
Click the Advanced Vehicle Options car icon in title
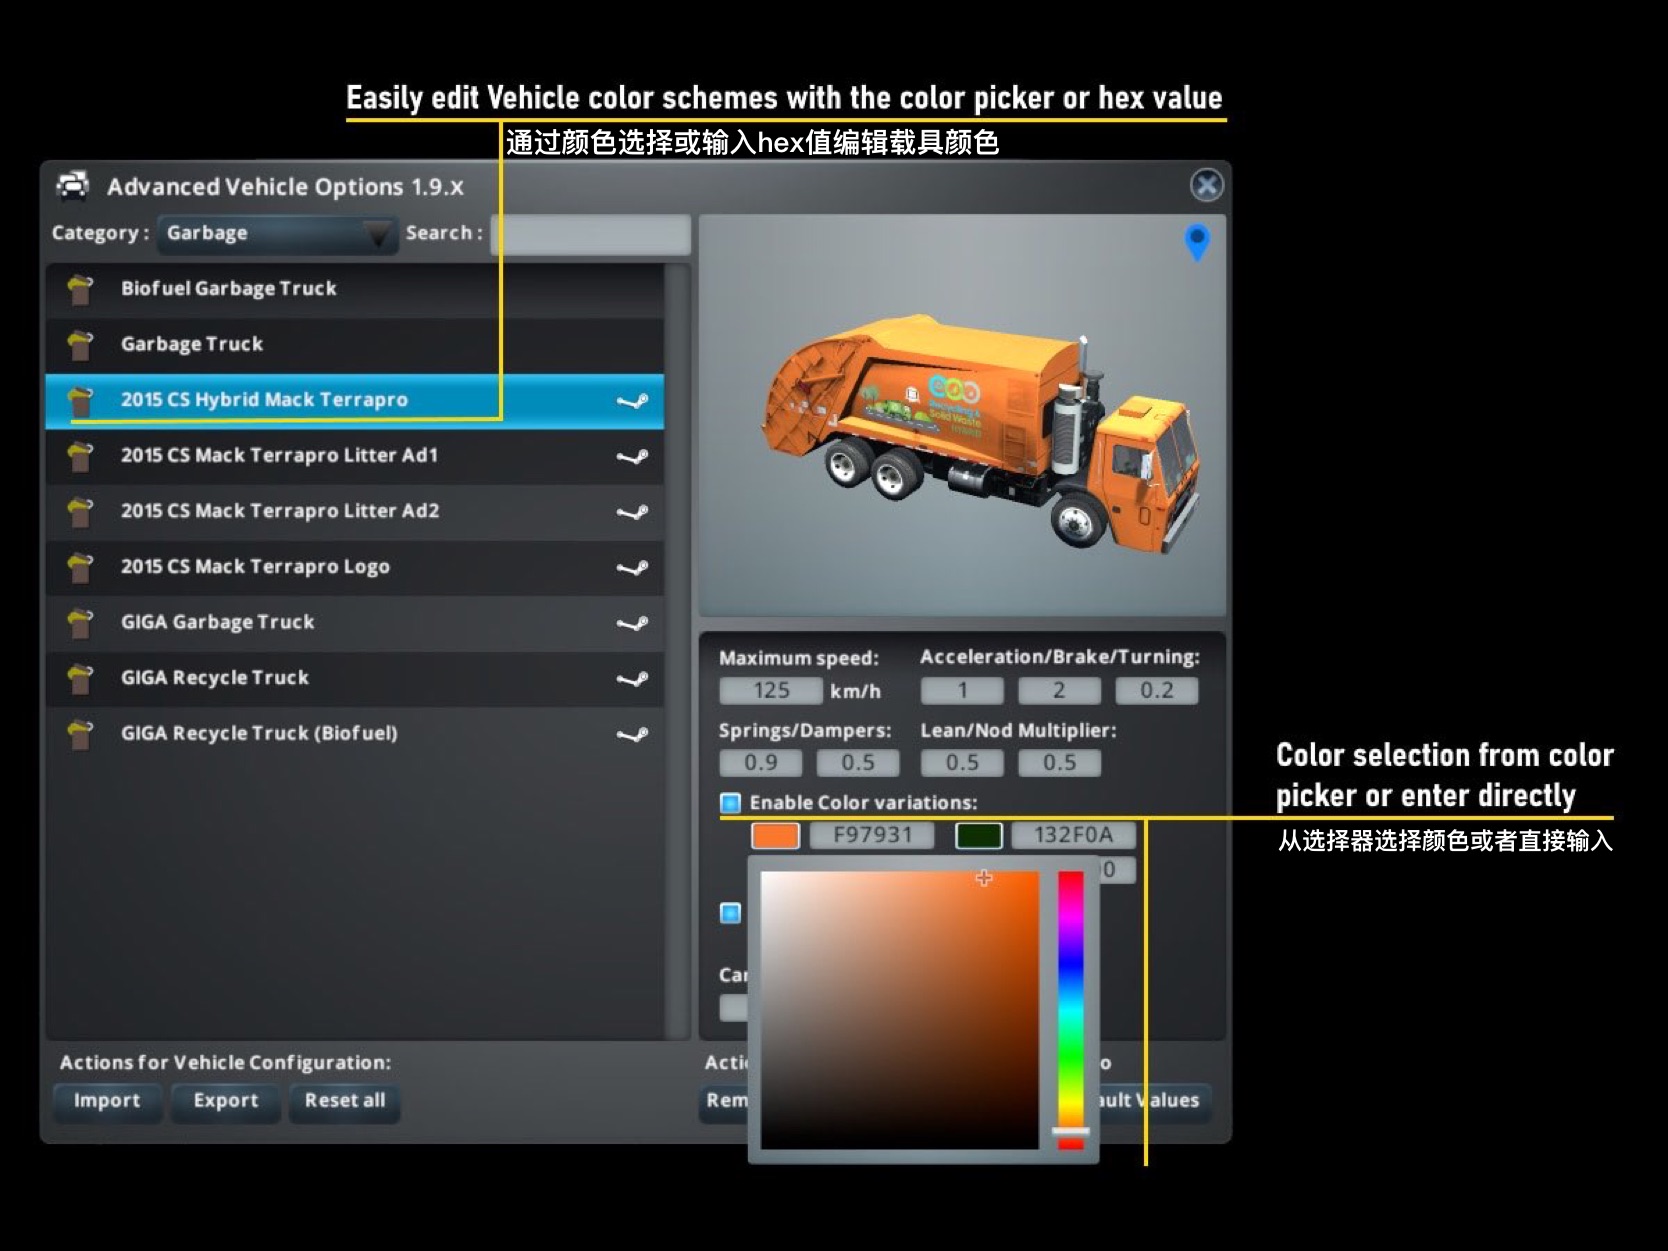pos(73,186)
